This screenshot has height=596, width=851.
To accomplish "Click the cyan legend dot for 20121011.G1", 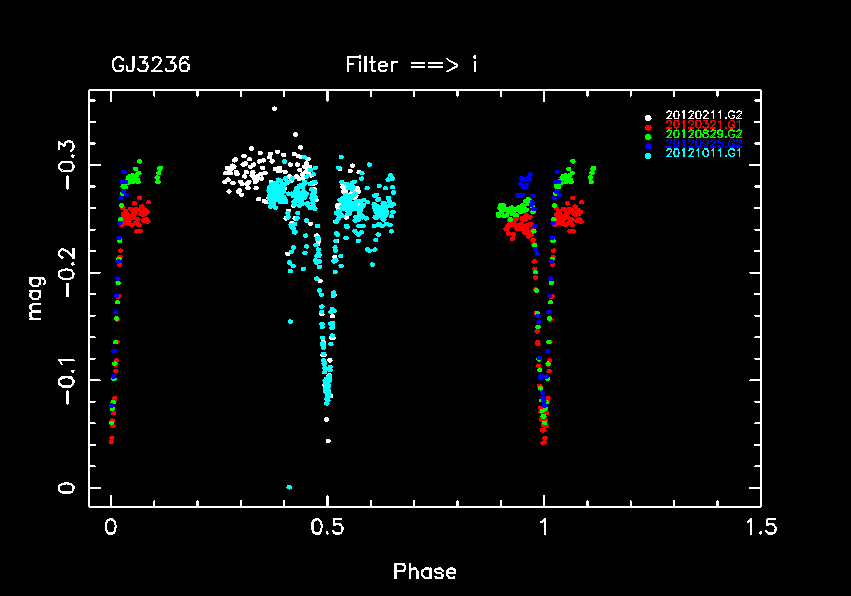I will [649, 155].
